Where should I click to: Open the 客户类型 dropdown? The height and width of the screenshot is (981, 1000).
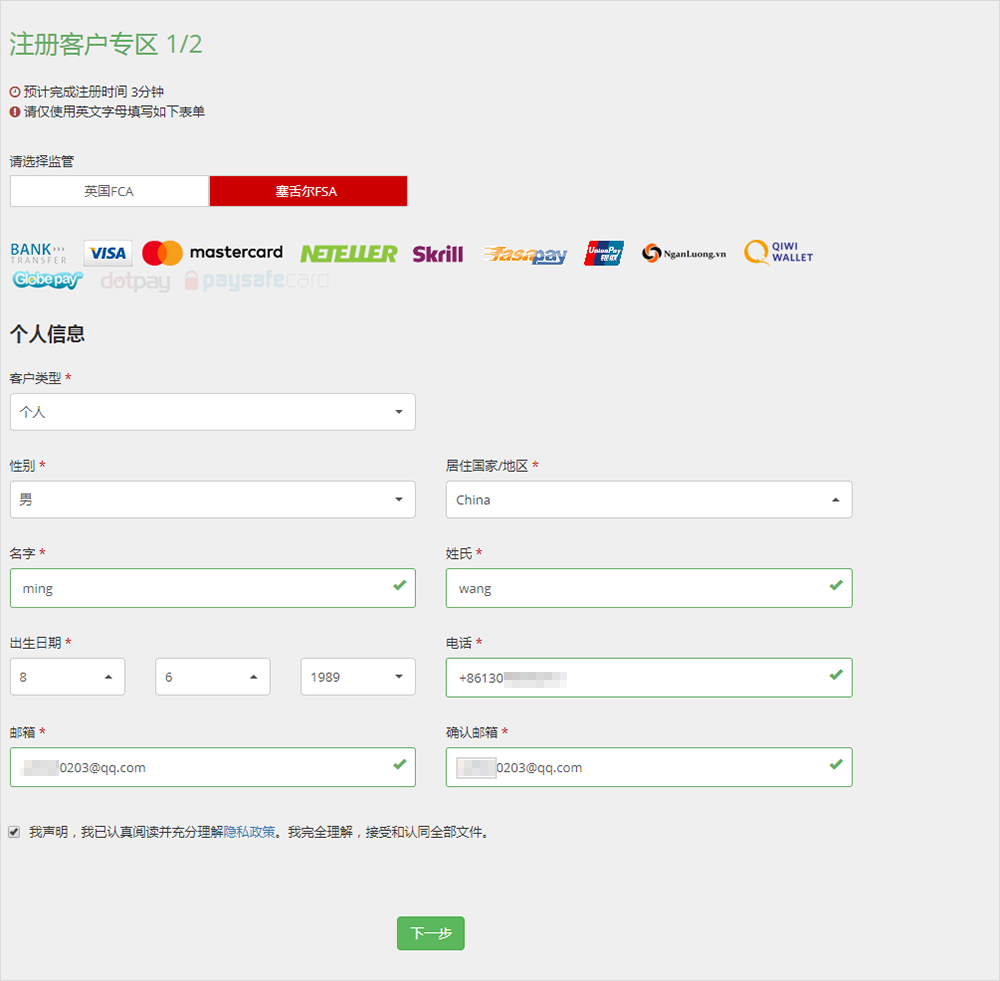point(212,412)
